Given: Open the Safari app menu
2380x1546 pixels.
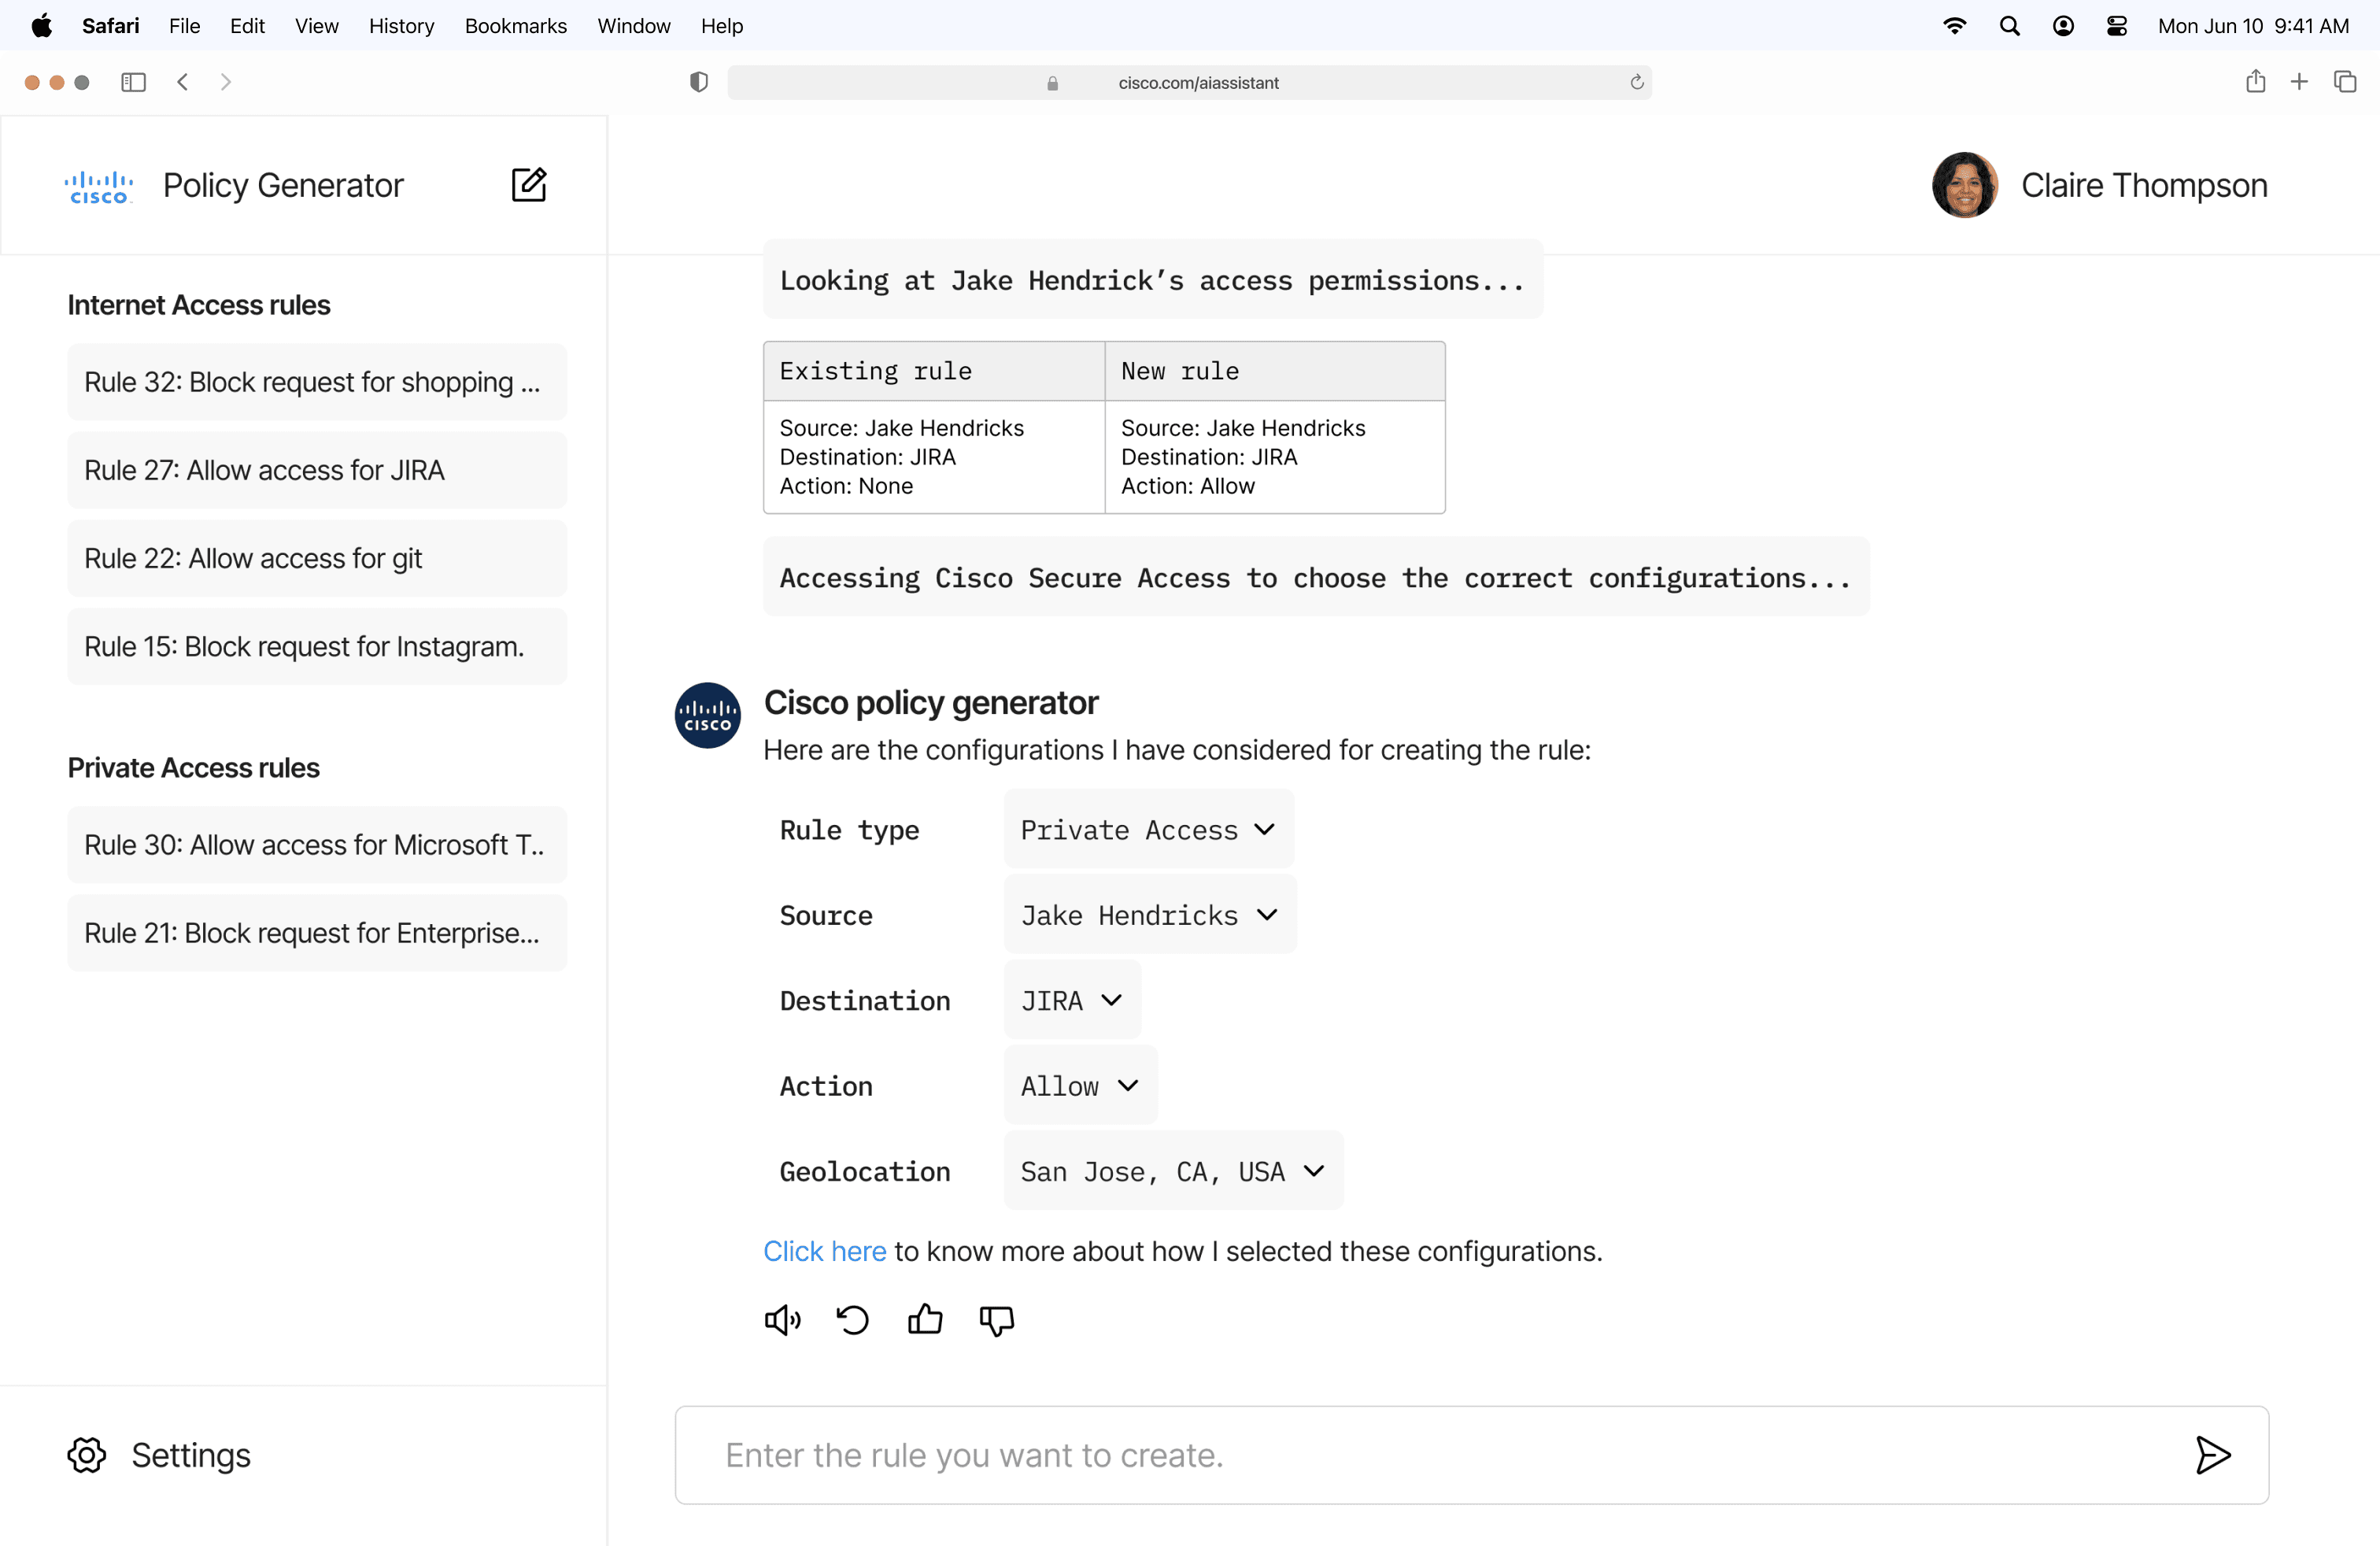Looking at the screenshot, I should [110, 26].
